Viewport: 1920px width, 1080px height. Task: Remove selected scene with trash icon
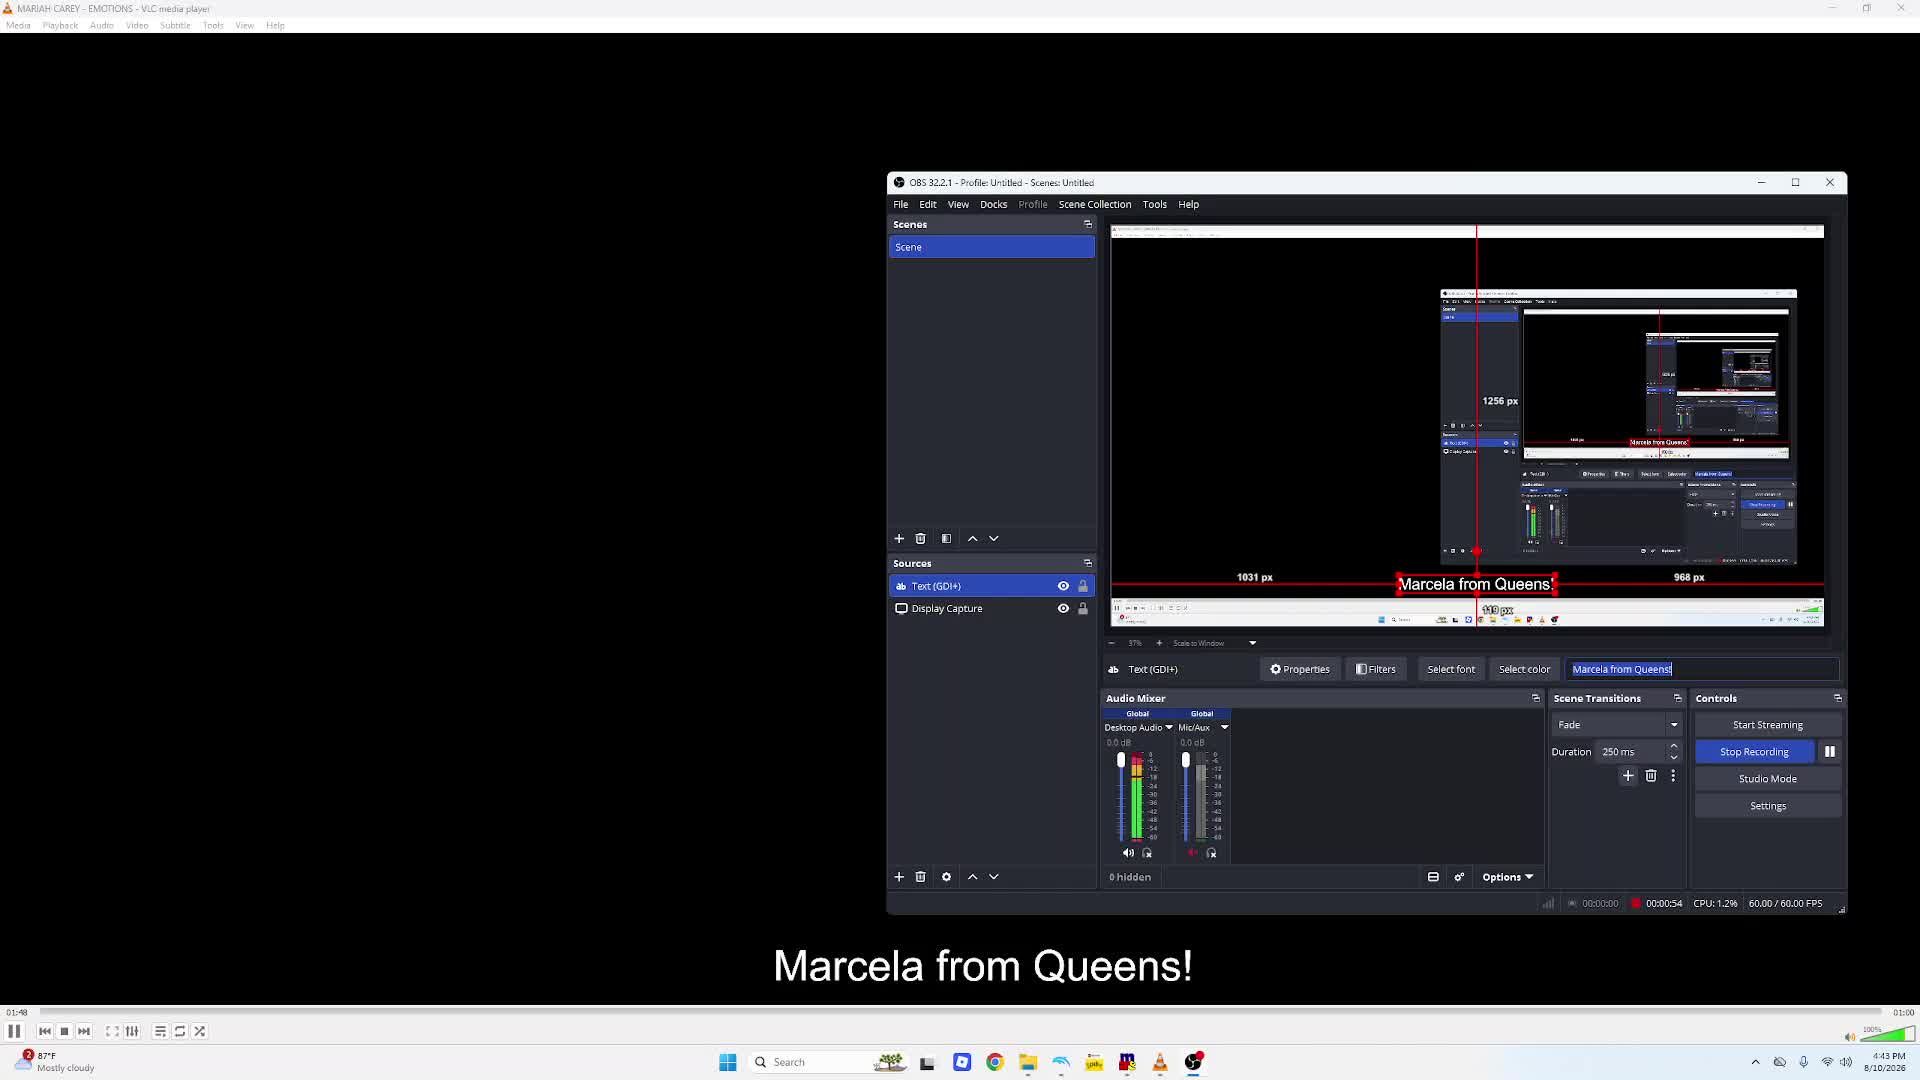[x=921, y=538]
